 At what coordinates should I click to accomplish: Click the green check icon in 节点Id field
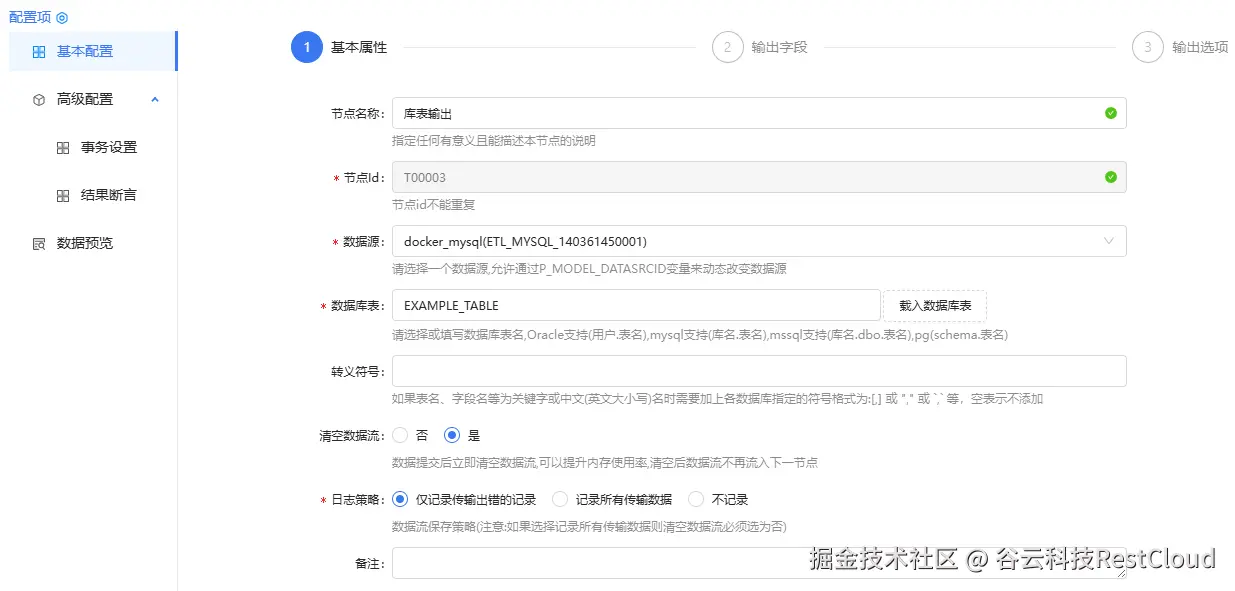click(1110, 177)
